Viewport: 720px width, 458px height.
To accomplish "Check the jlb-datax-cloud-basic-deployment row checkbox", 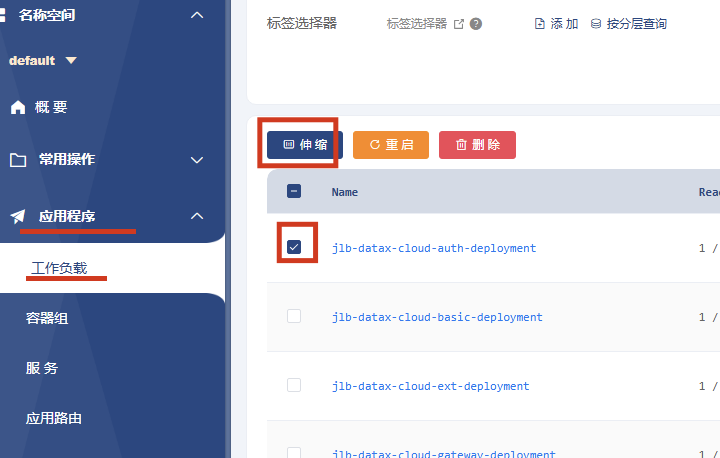I will pyautogui.click(x=294, y=316).
